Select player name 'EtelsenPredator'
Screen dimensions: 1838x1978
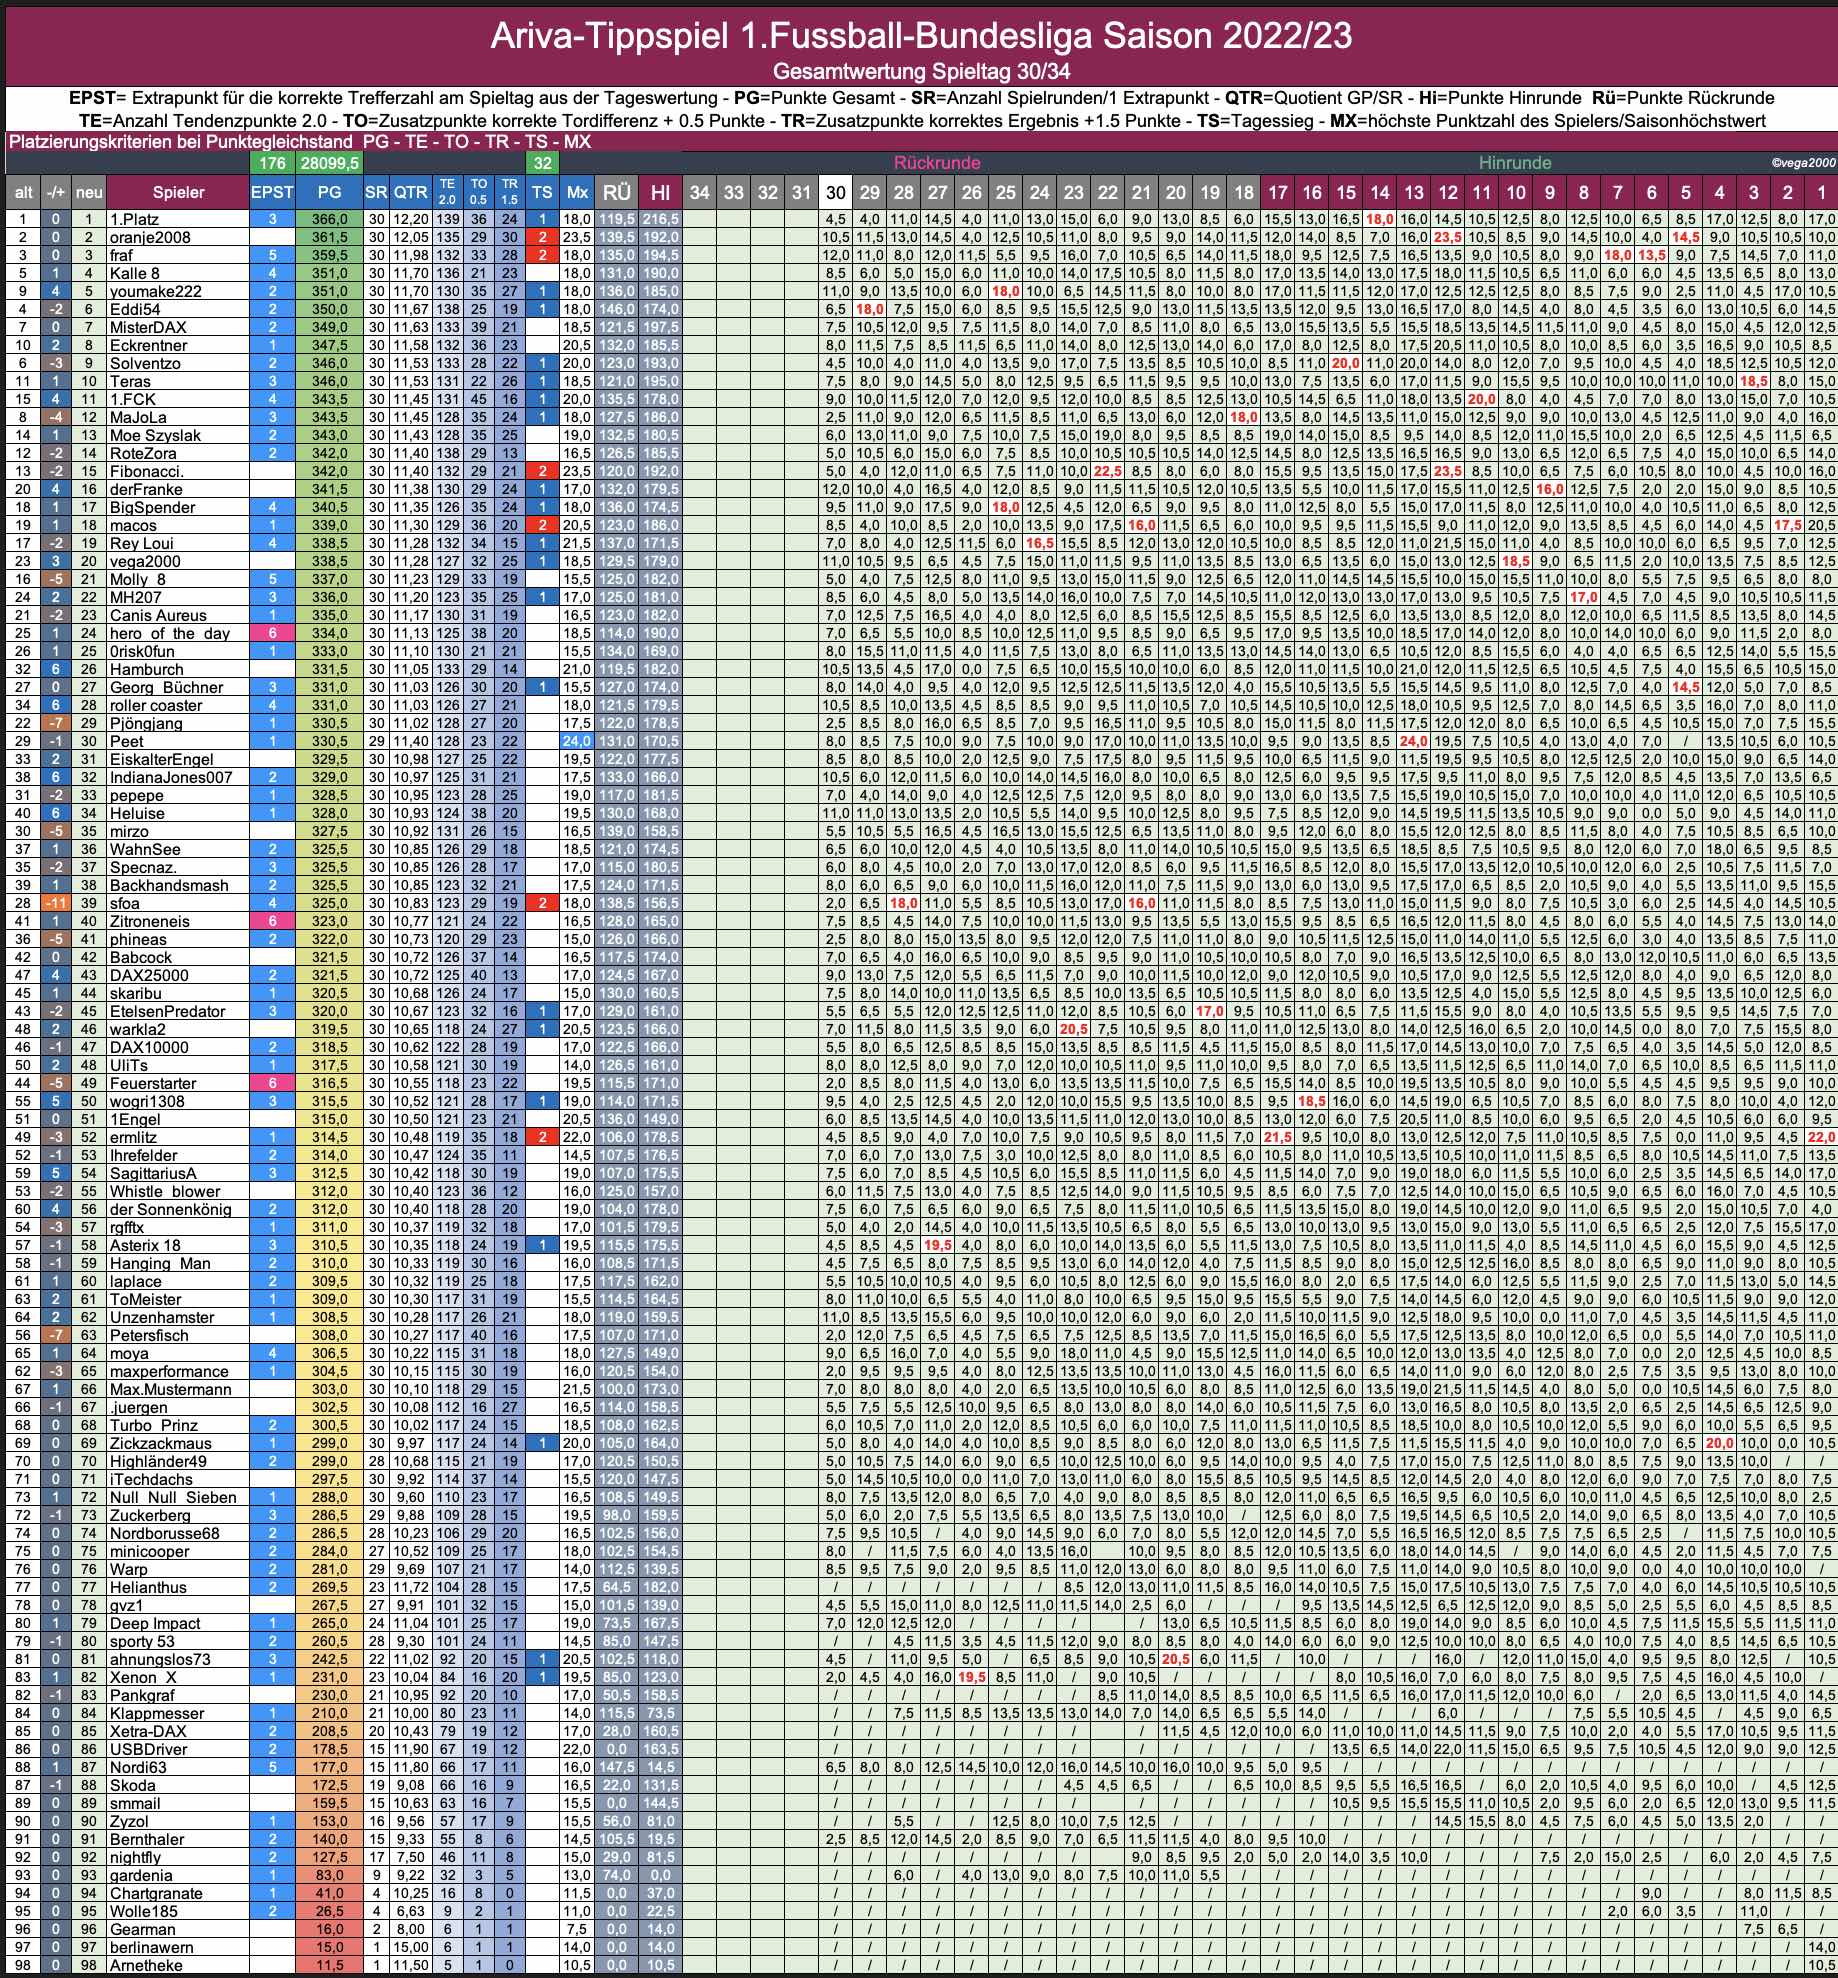coord(168,1011)
